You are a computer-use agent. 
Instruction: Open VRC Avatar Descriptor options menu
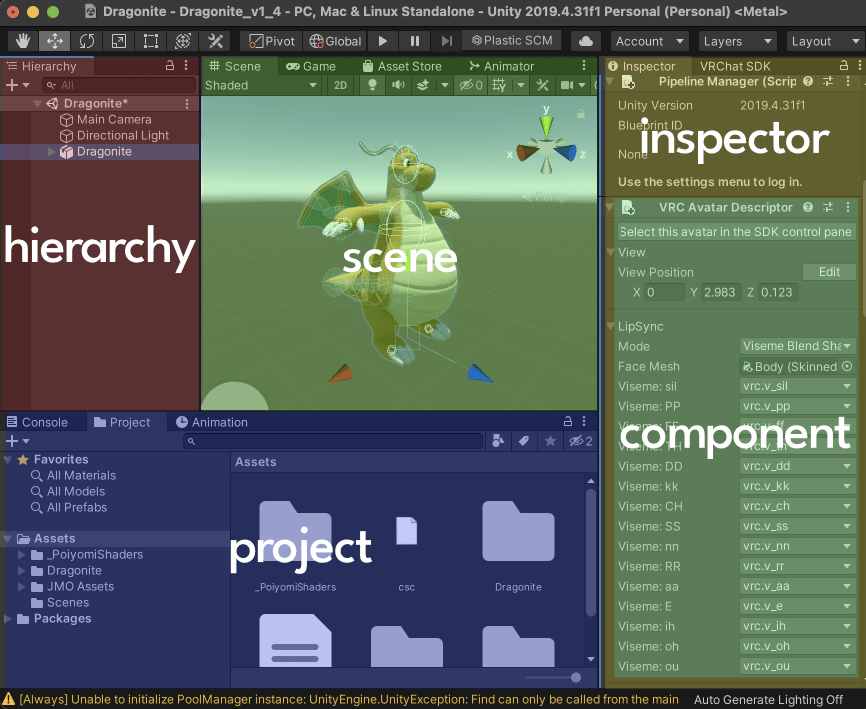point(848,208)
